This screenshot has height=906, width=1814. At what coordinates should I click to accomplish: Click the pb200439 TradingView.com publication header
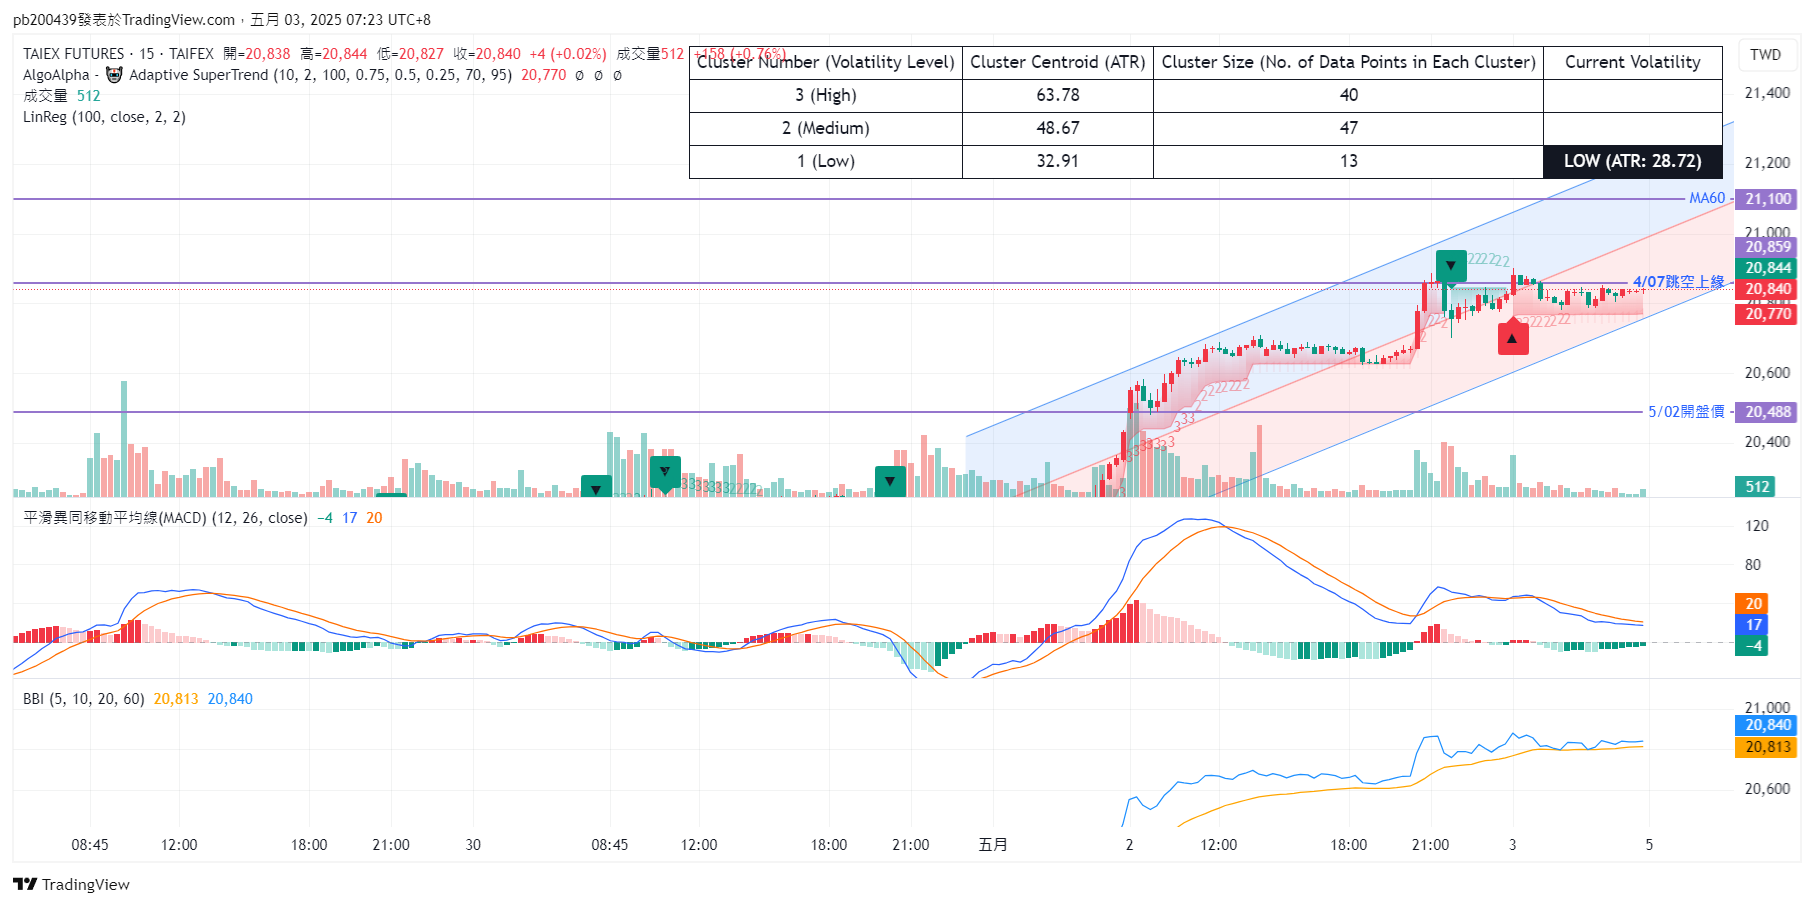(221, 20)
